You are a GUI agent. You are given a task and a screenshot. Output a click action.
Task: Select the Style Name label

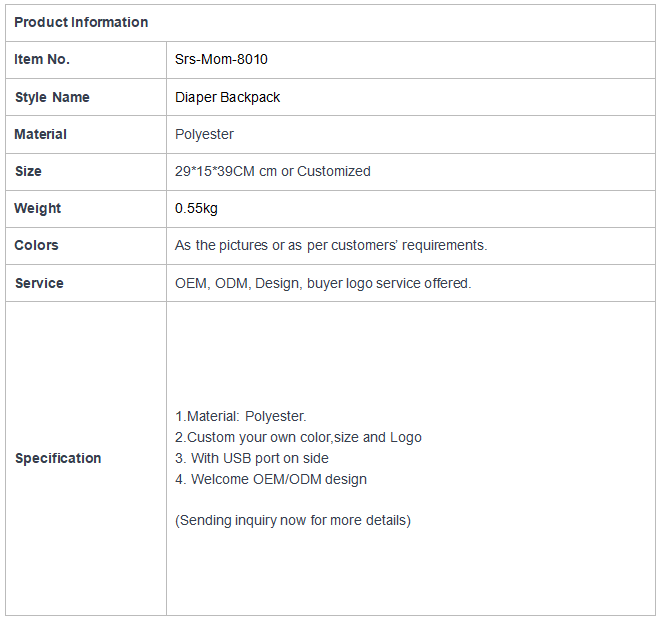point(52,97)
